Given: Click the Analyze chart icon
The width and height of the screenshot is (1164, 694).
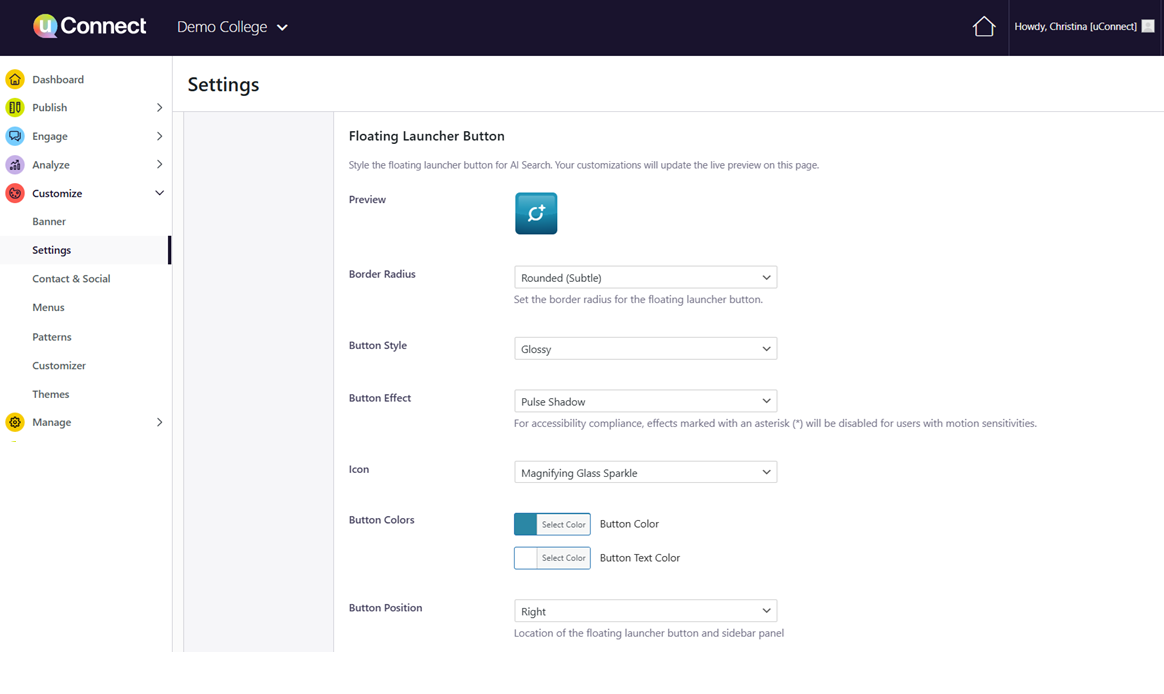Looking at the screenshot, I should (15, 165).
